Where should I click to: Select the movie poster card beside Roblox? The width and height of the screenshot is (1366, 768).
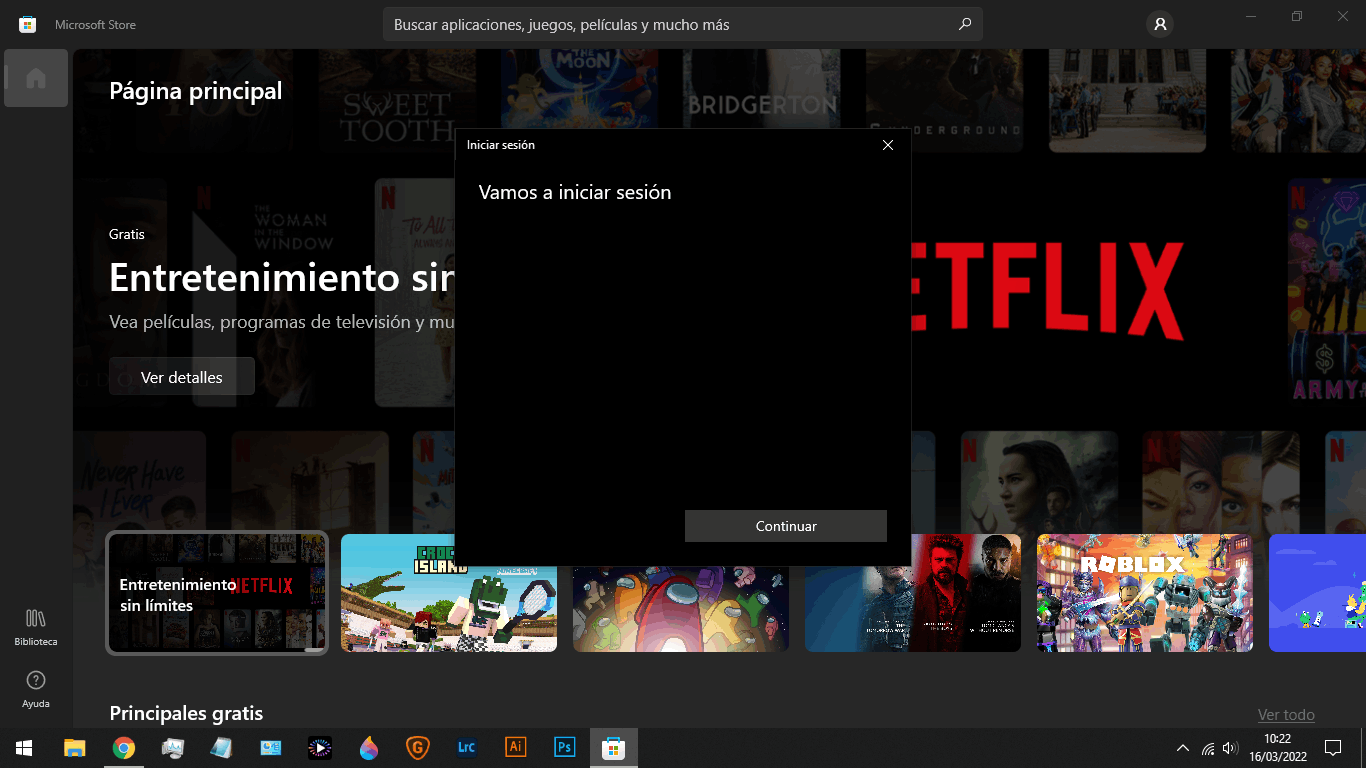pyautogui.click(x=913, y=593)
